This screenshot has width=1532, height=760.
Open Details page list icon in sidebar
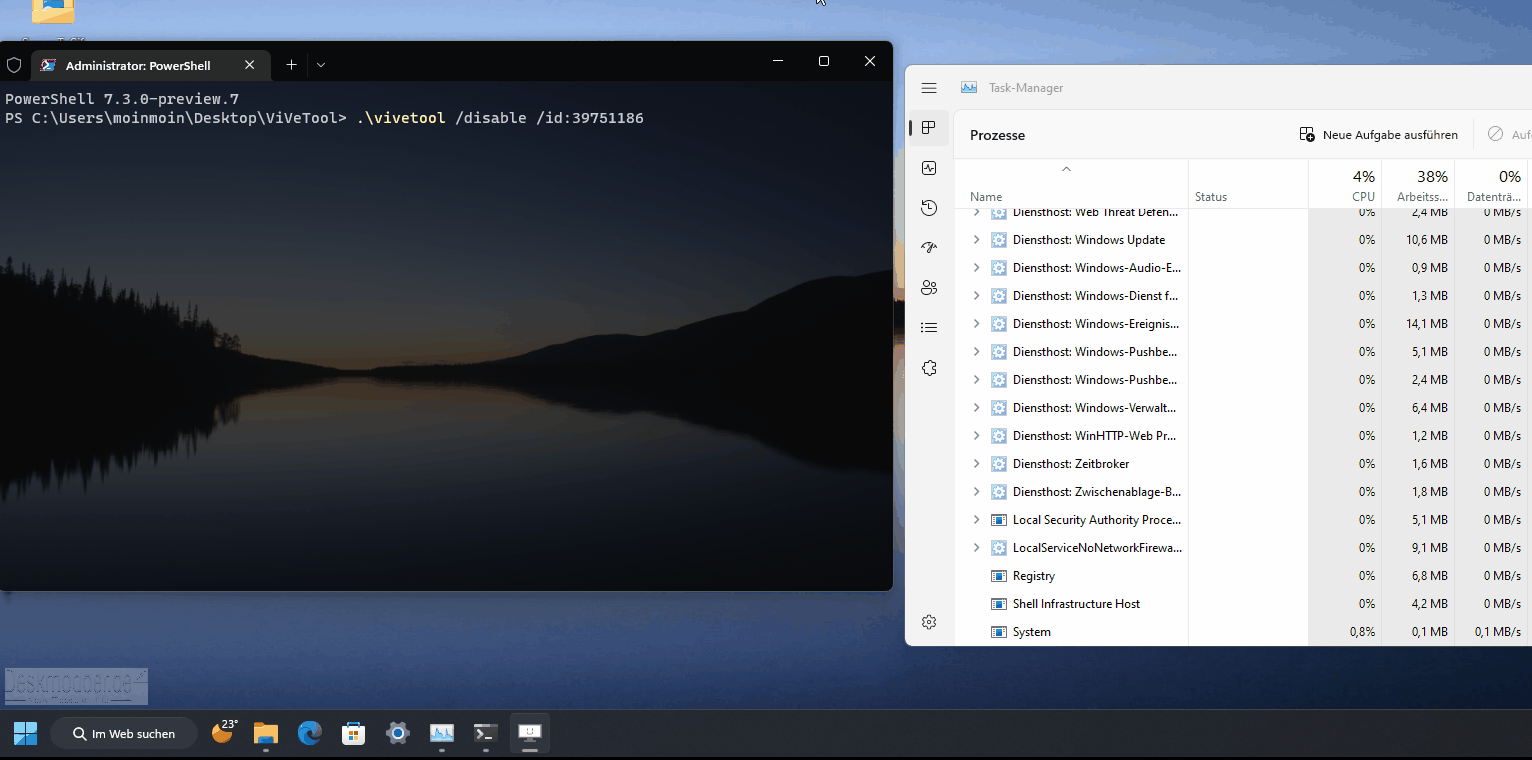point(929,328)
